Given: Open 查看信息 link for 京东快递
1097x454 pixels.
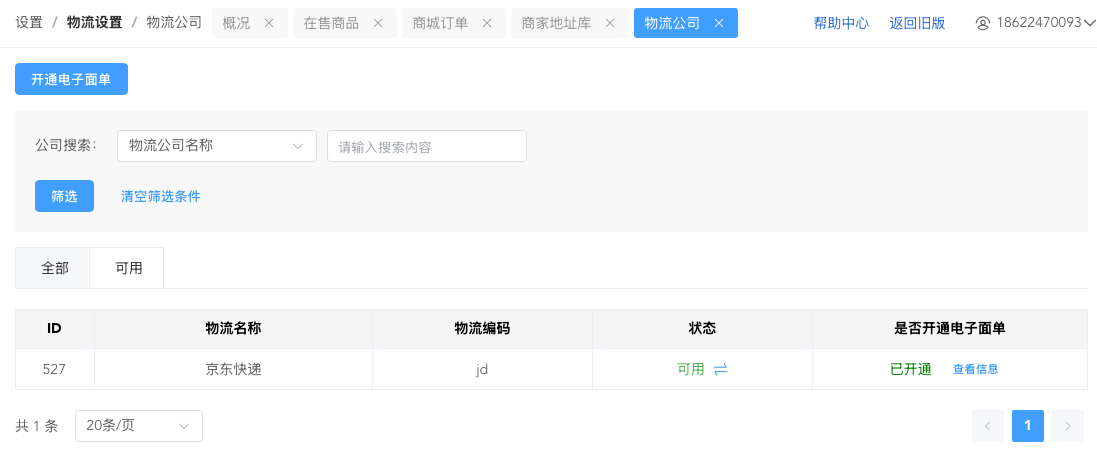Looking at the screenshot, I should 975,369.
